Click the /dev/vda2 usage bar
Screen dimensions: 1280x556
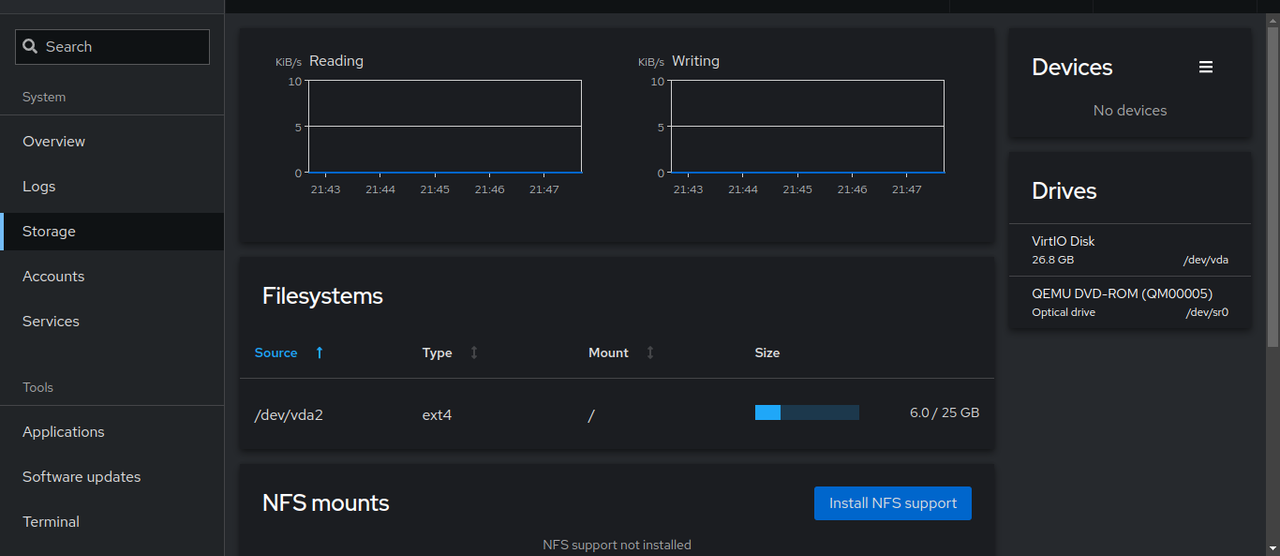807,412
